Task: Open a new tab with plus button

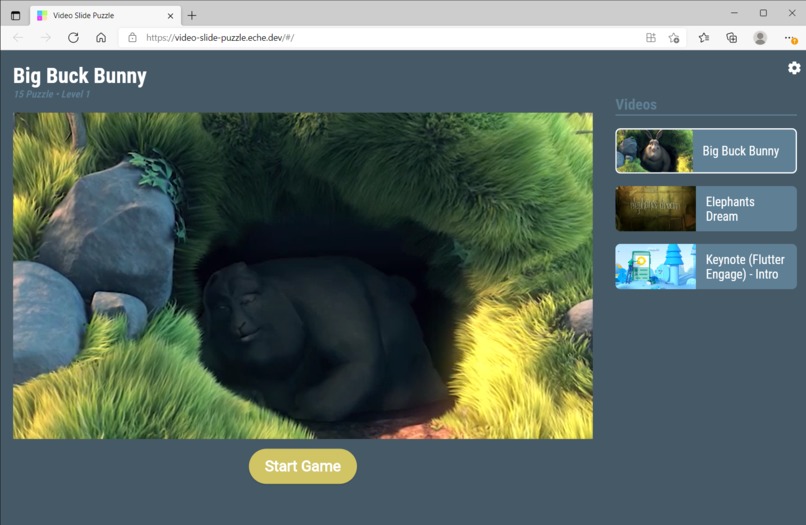Action: tap(192, 15)
